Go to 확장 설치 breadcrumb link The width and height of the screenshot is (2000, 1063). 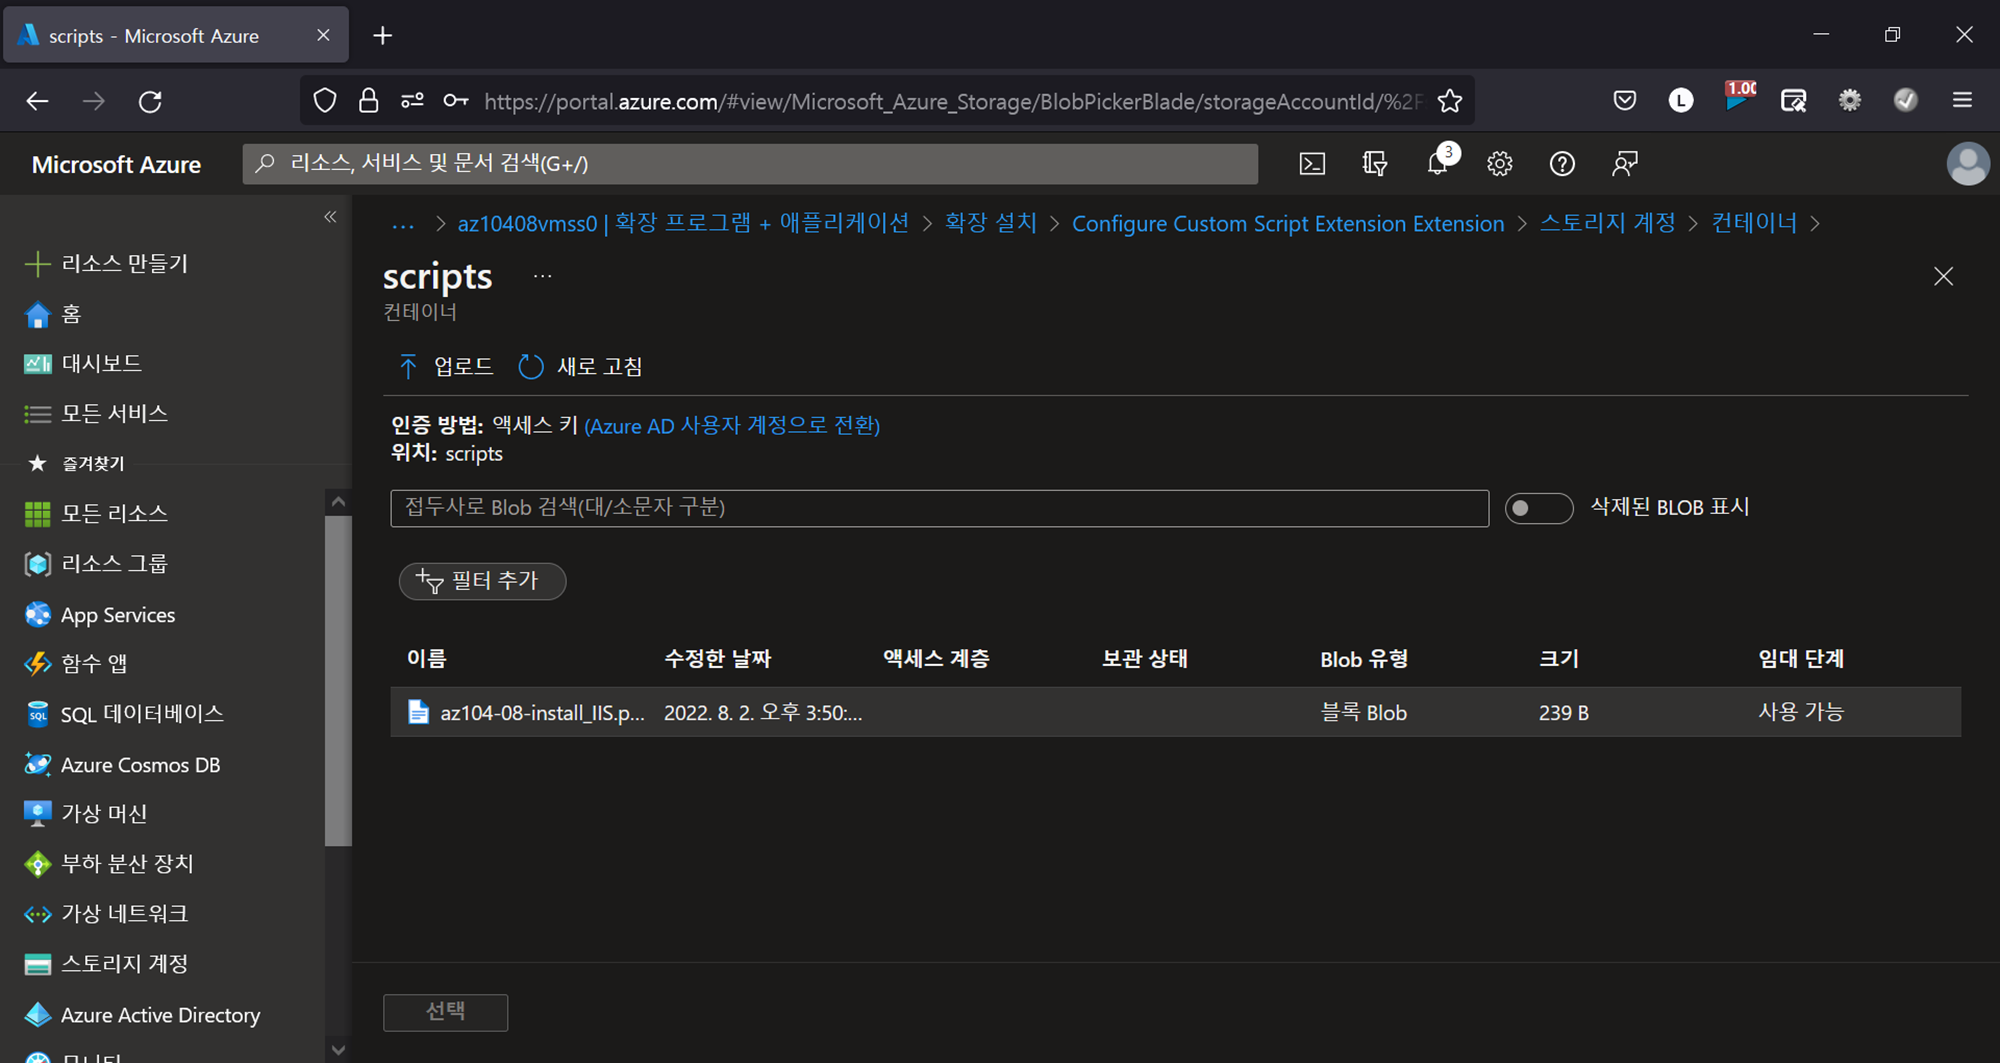tap(991, 223)
